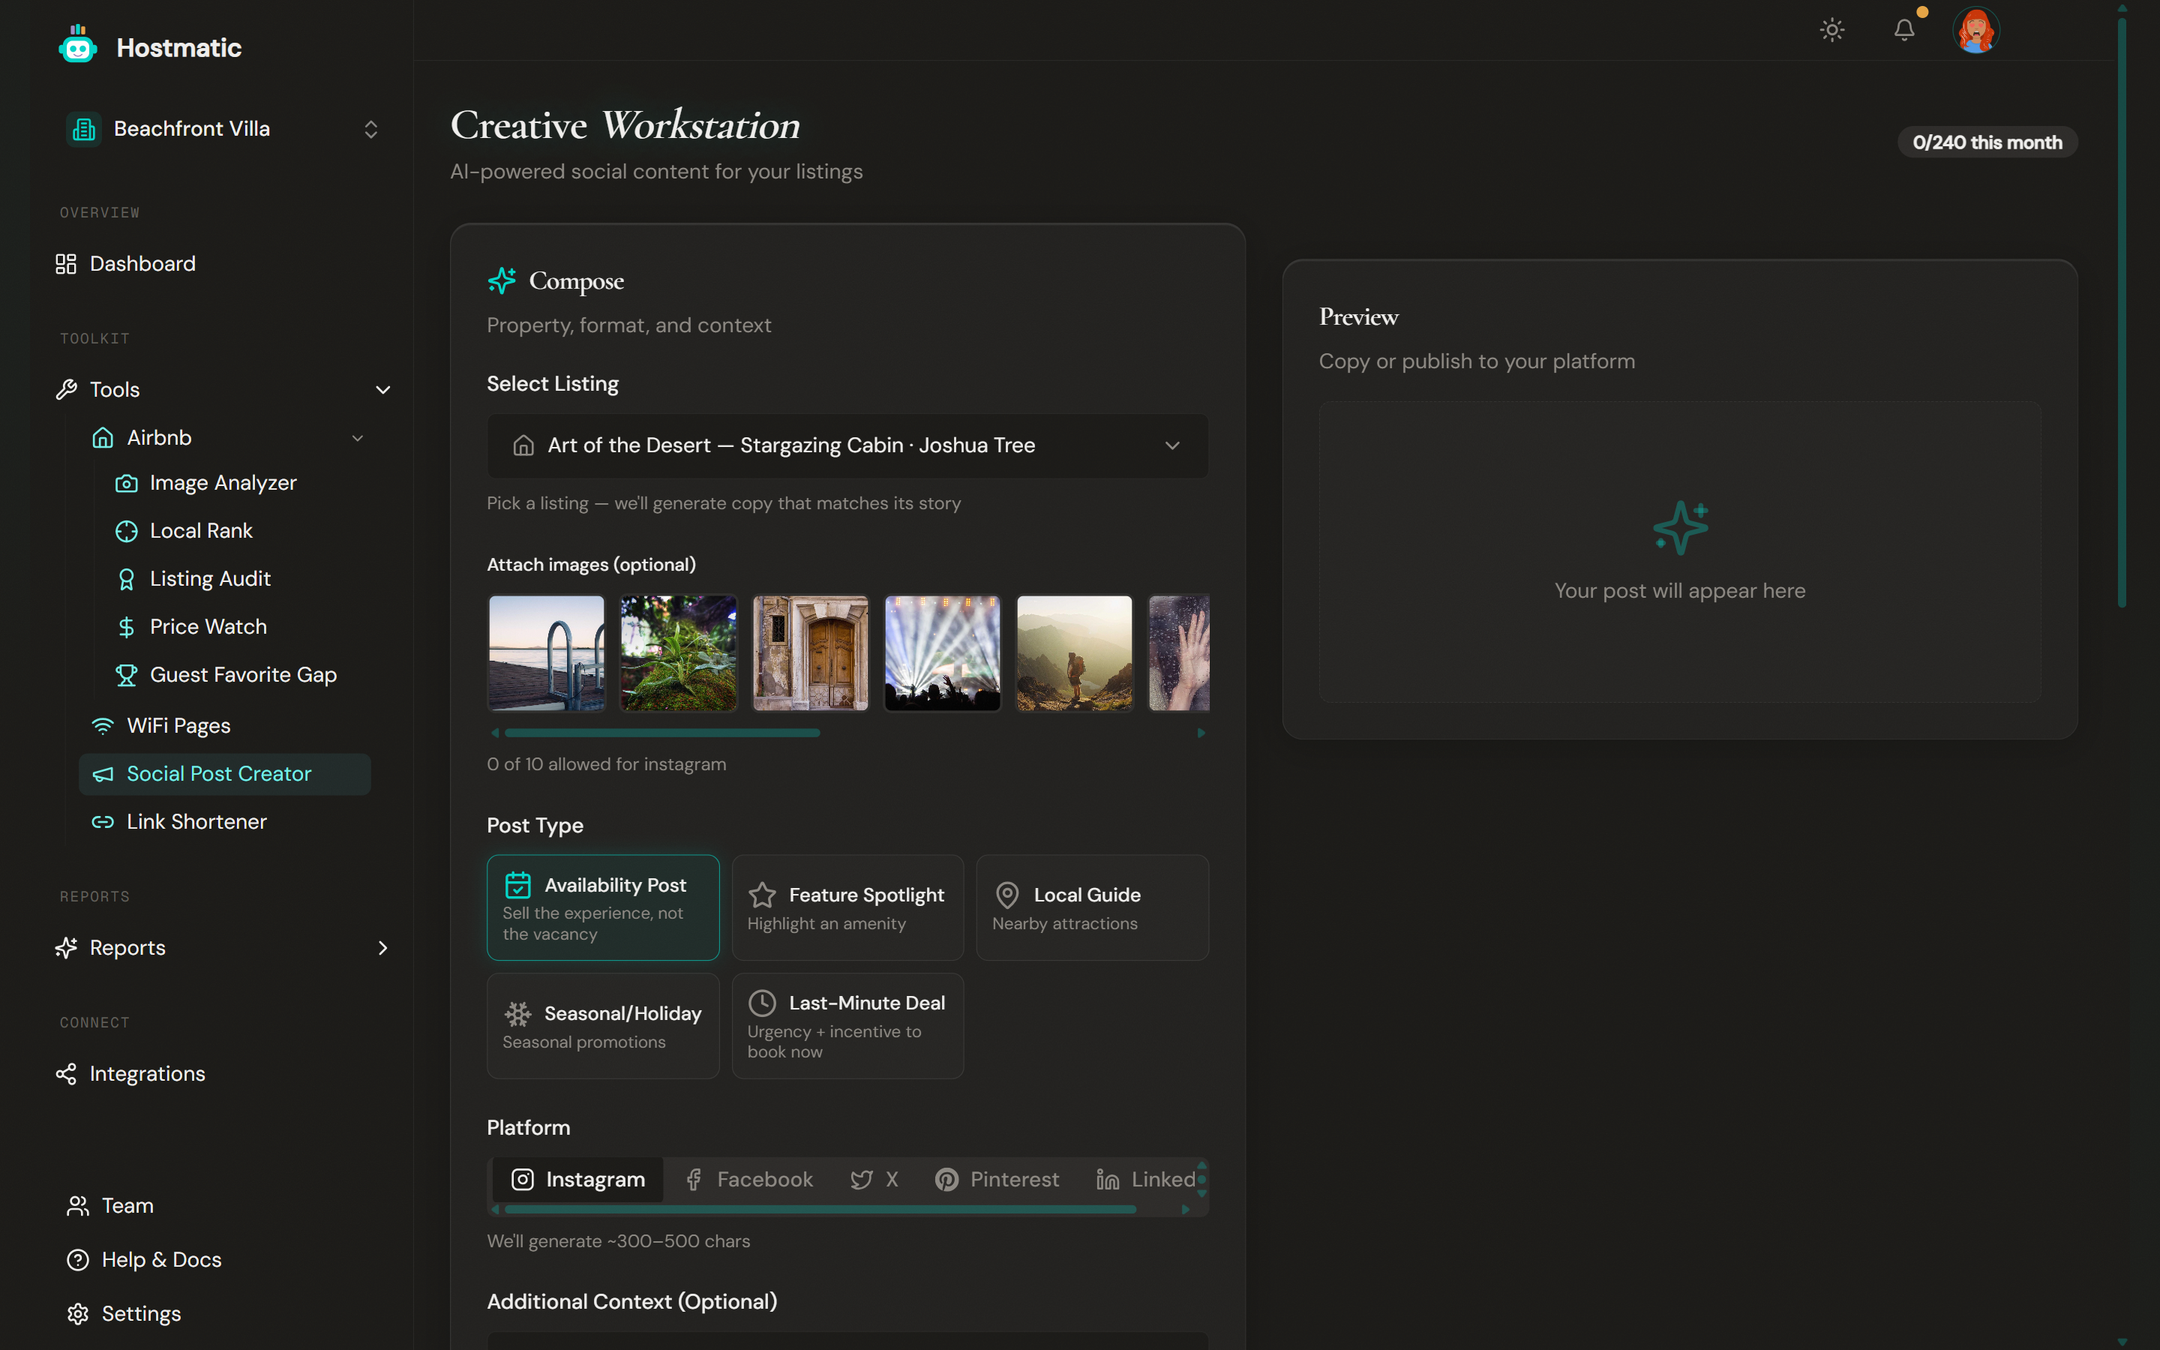This screenshot has height=1350, width=2160.
Task: Attach the dock ladder sunset image
Action: point(546,653)
